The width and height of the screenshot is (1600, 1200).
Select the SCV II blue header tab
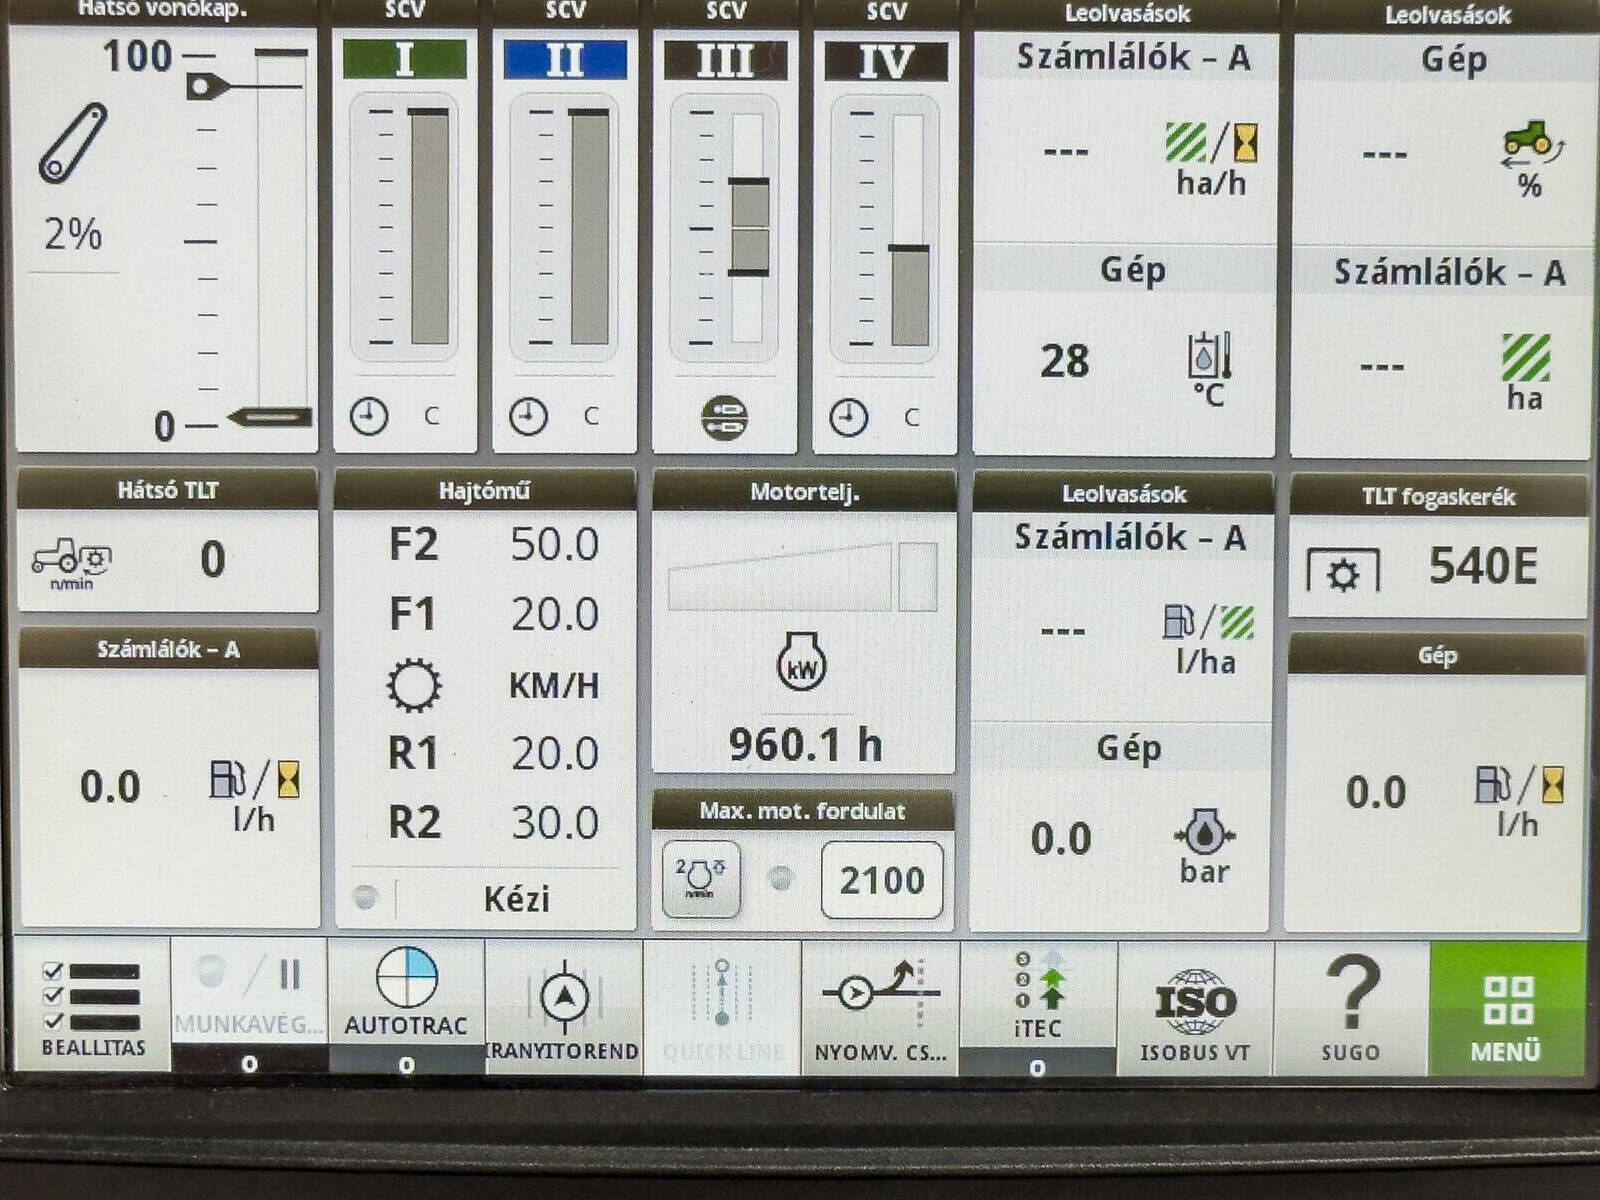(565, 60)
